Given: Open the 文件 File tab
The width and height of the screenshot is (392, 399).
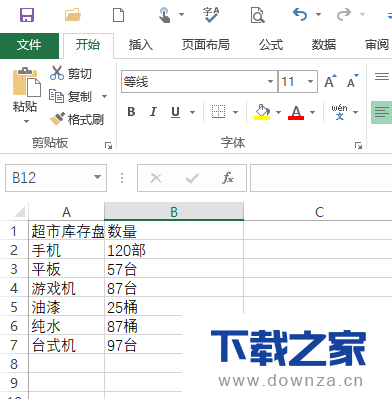Looking at the screenshot, I should pyautogui.click(x=29, y=46).
